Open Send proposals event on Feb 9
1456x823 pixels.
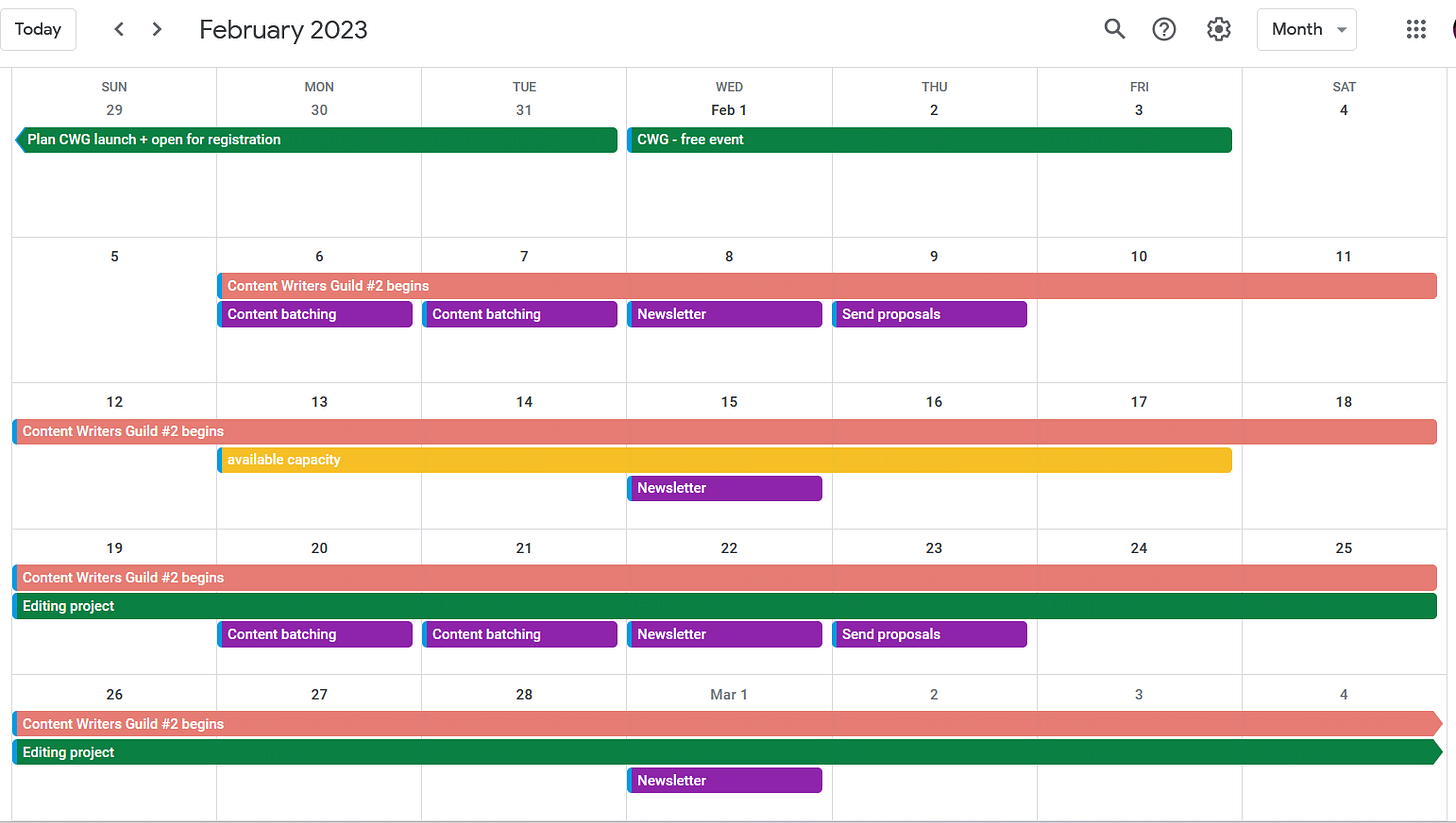[x=930, y=314]
